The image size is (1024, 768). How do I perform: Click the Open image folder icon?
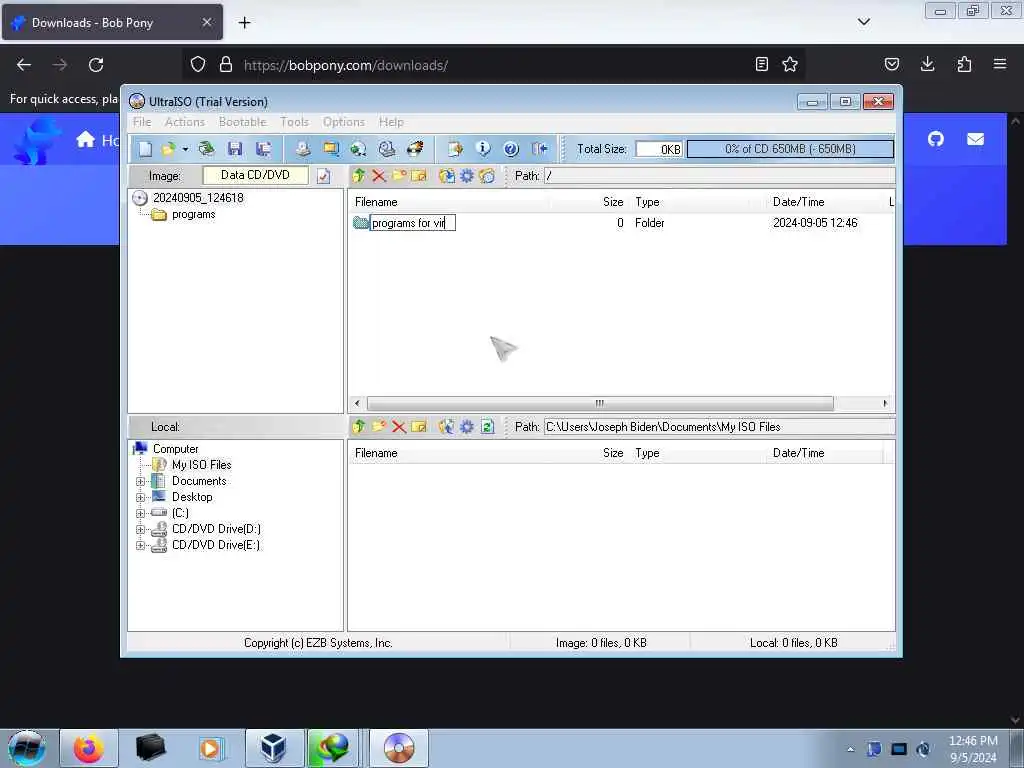[168, 149]
